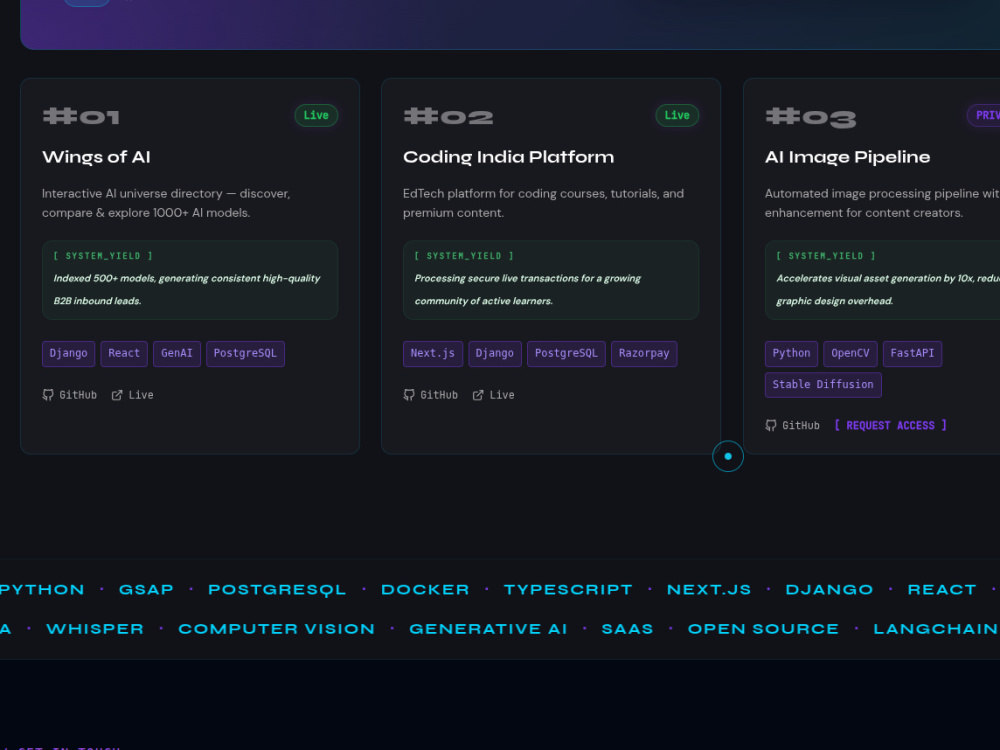1000x750 pixels.
Task: Click the Next.js tag on Coding India card
Action: [433, 353]
